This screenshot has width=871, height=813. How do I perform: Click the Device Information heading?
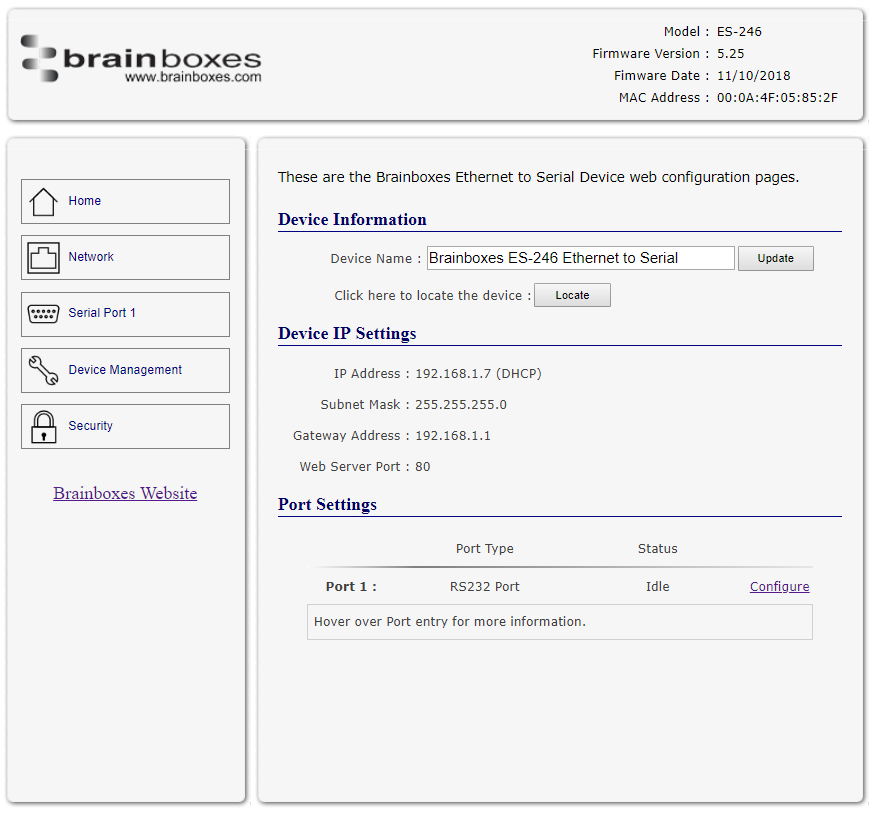click(352, 219)
